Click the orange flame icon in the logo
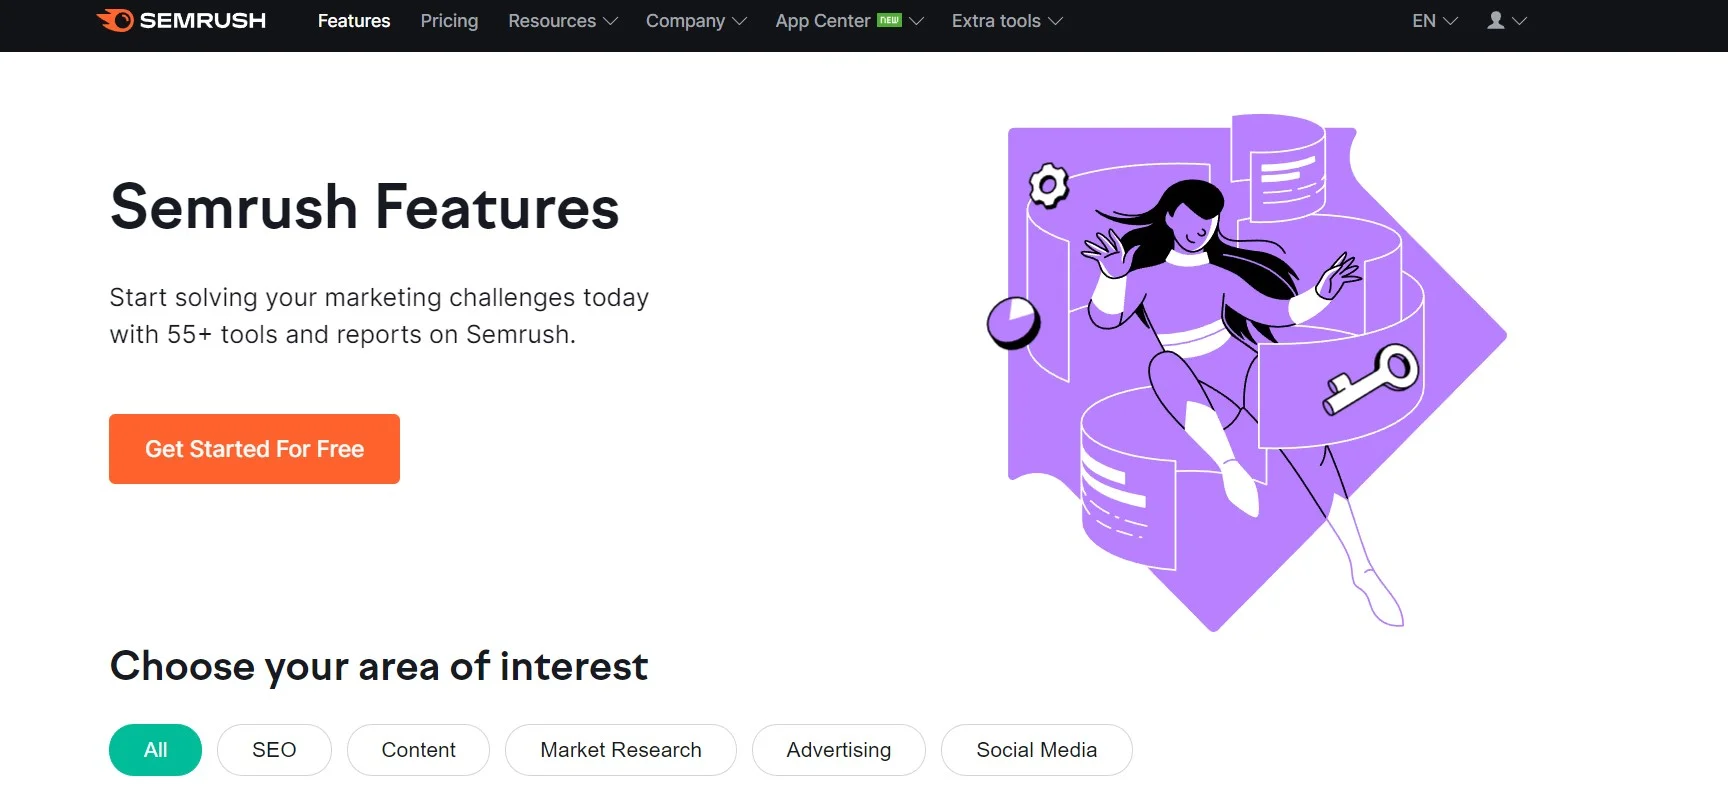This screenshot has width=1728, height=812. pyautogui.click(x=113, y=20)
